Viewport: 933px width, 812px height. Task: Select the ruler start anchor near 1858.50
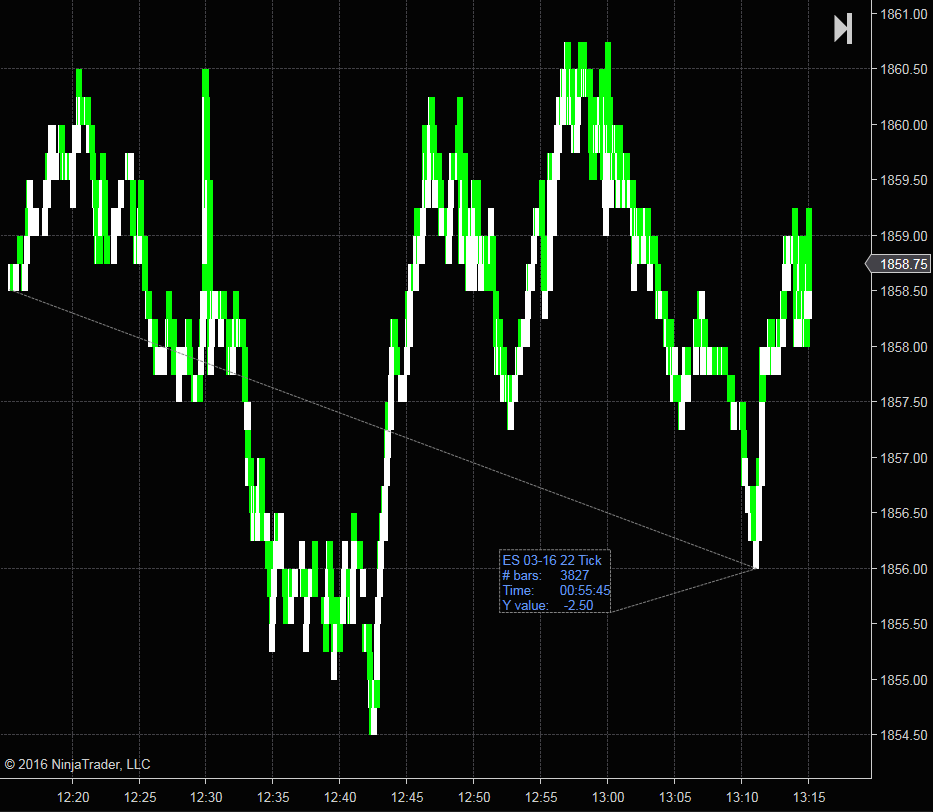point(11,291)
